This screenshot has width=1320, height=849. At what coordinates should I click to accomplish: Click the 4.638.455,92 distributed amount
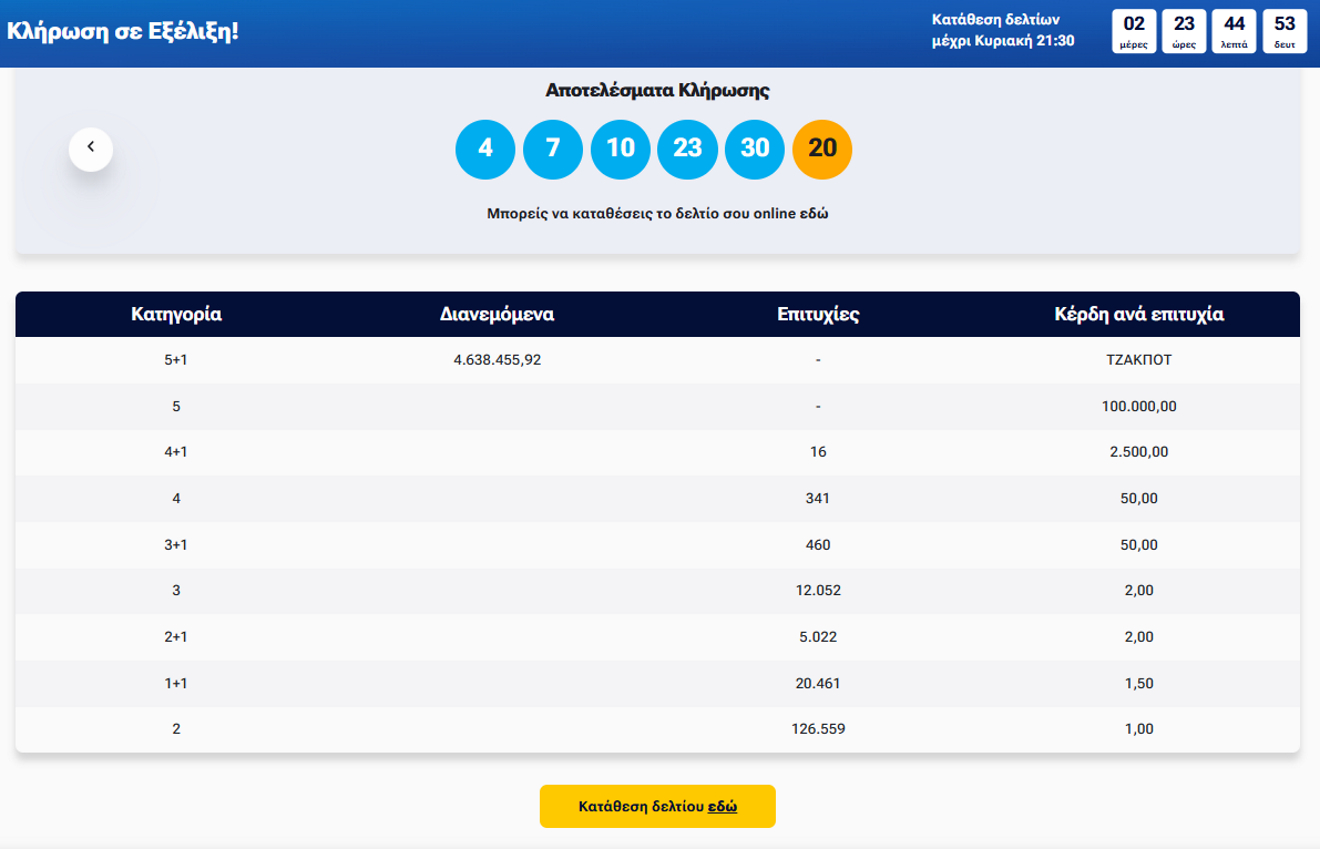497,360
